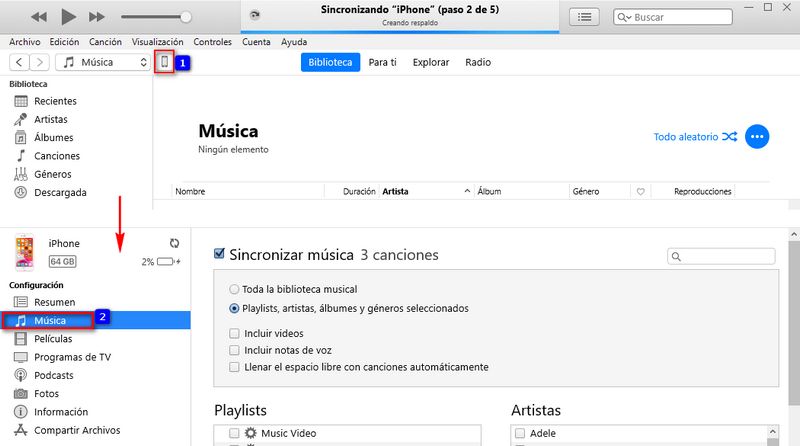Open Fotos in device settings
The height and width of the screenshot is (446, 800).
tap(46, 394)
